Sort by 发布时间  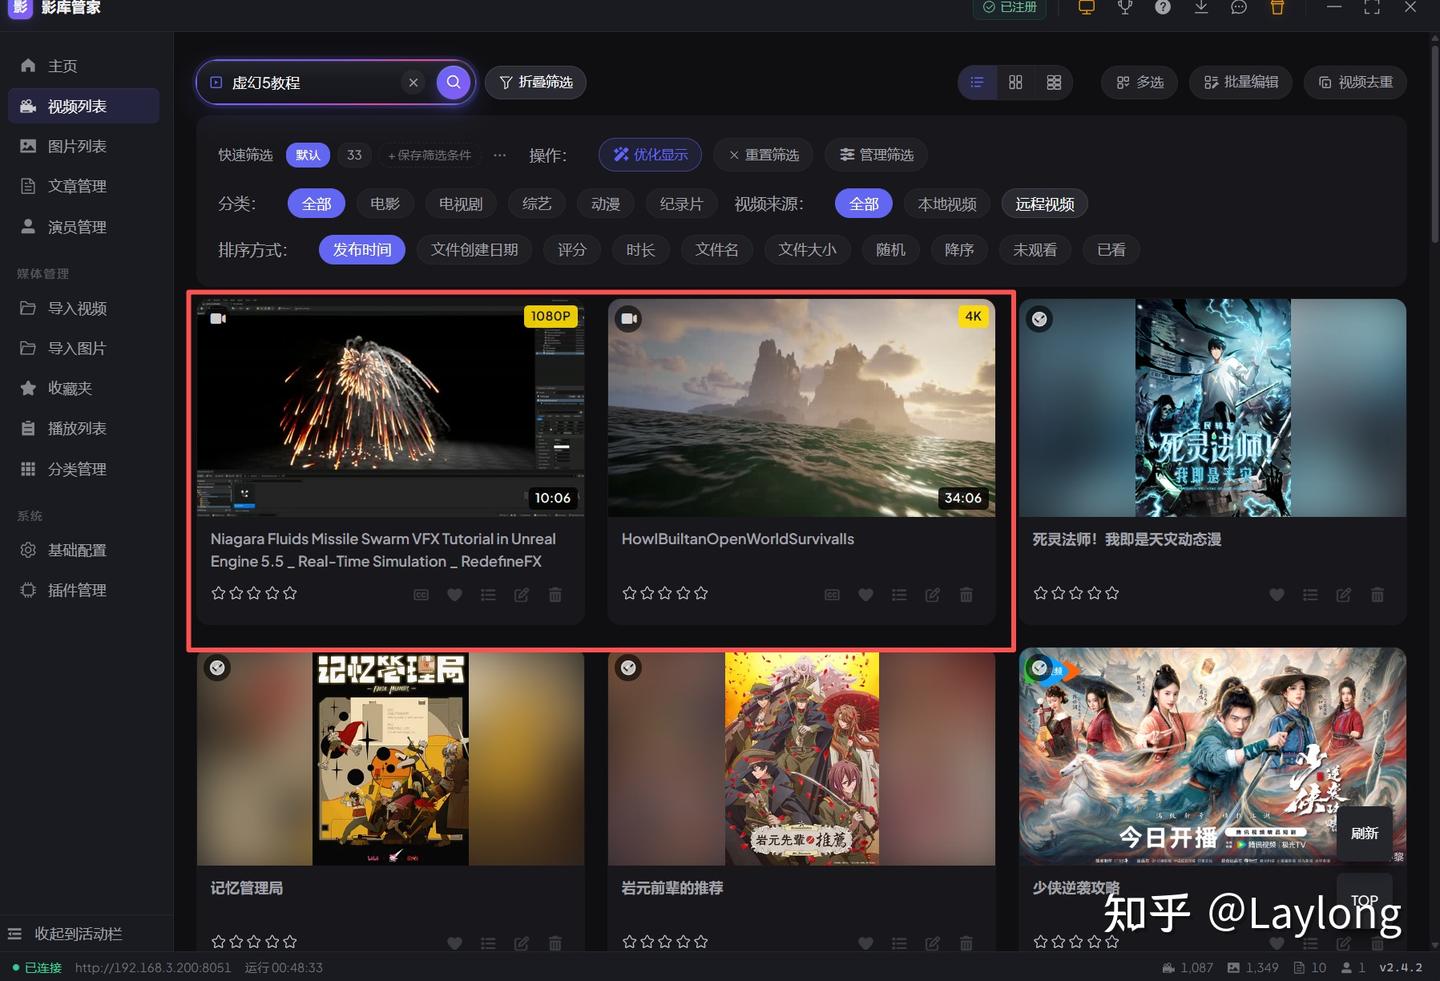click(x=362, y=250)
